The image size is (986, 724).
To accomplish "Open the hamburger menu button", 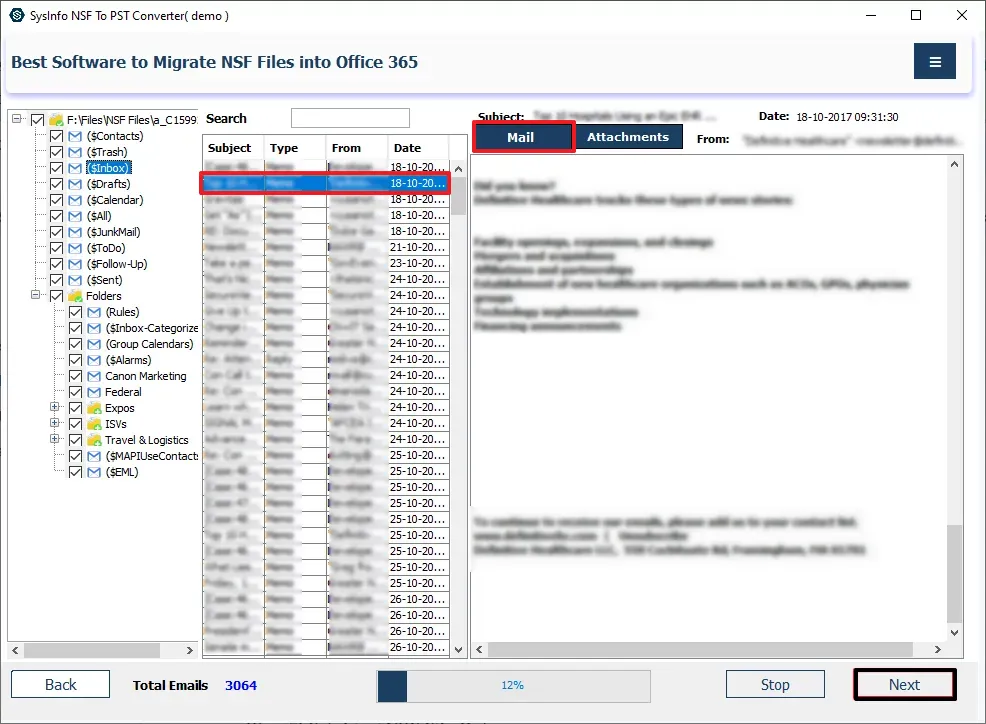I will (934, 62).
